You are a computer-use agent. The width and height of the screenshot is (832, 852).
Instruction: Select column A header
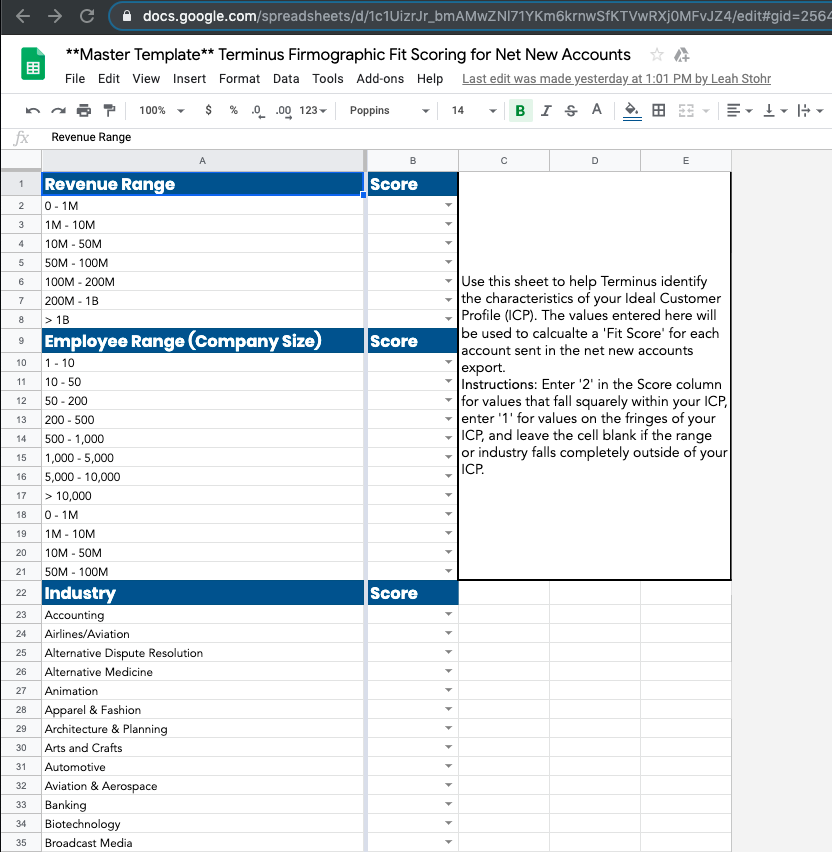point(202,161)
